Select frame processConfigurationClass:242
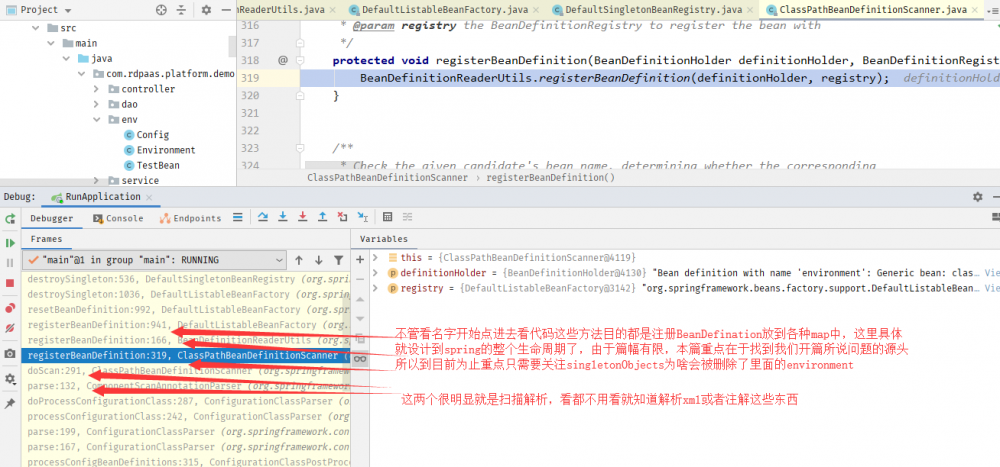1000x467 pixels. 186,417
